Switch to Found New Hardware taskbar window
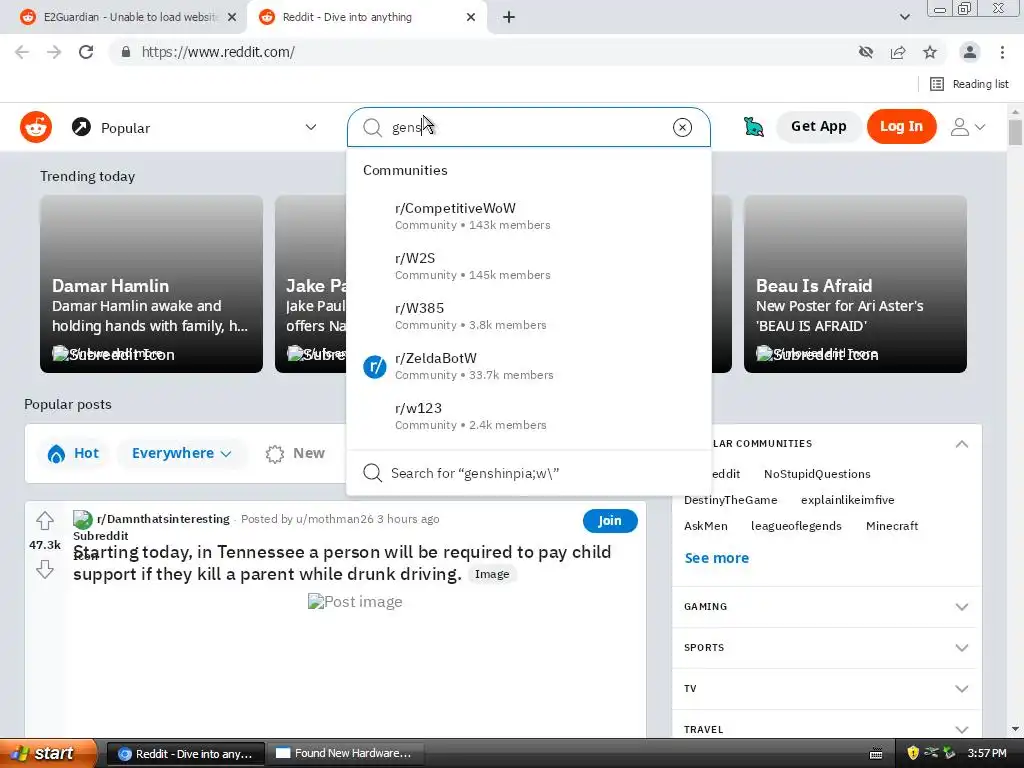 click(x=347, y=754)
